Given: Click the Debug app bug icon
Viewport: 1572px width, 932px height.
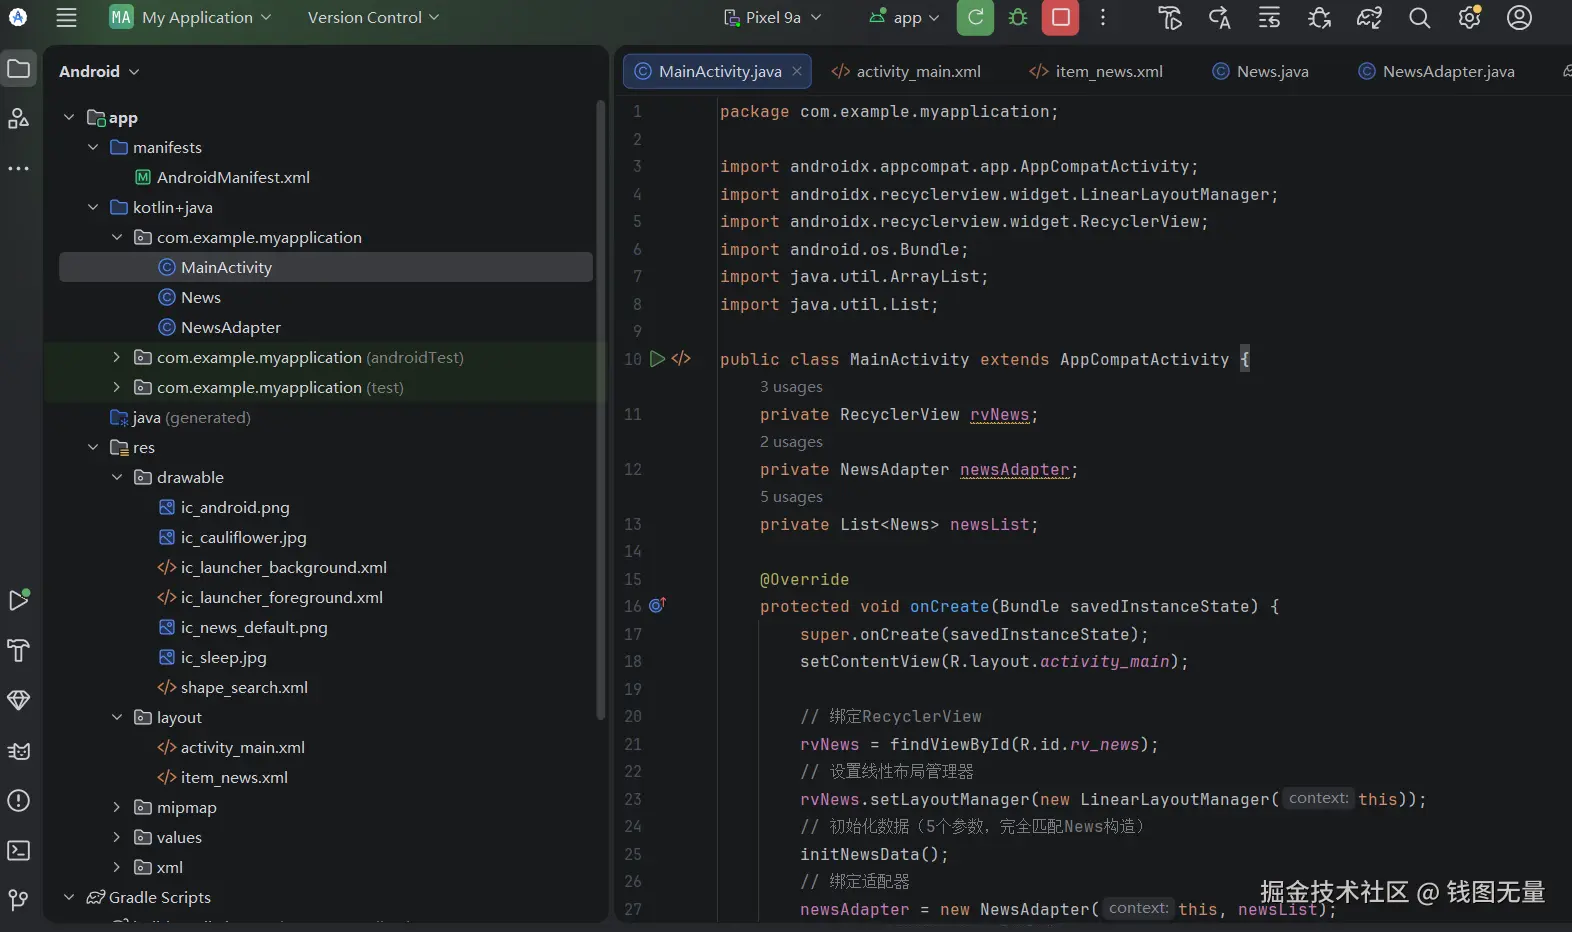Looking at the screenshot, I should [x=1018, y=18].
